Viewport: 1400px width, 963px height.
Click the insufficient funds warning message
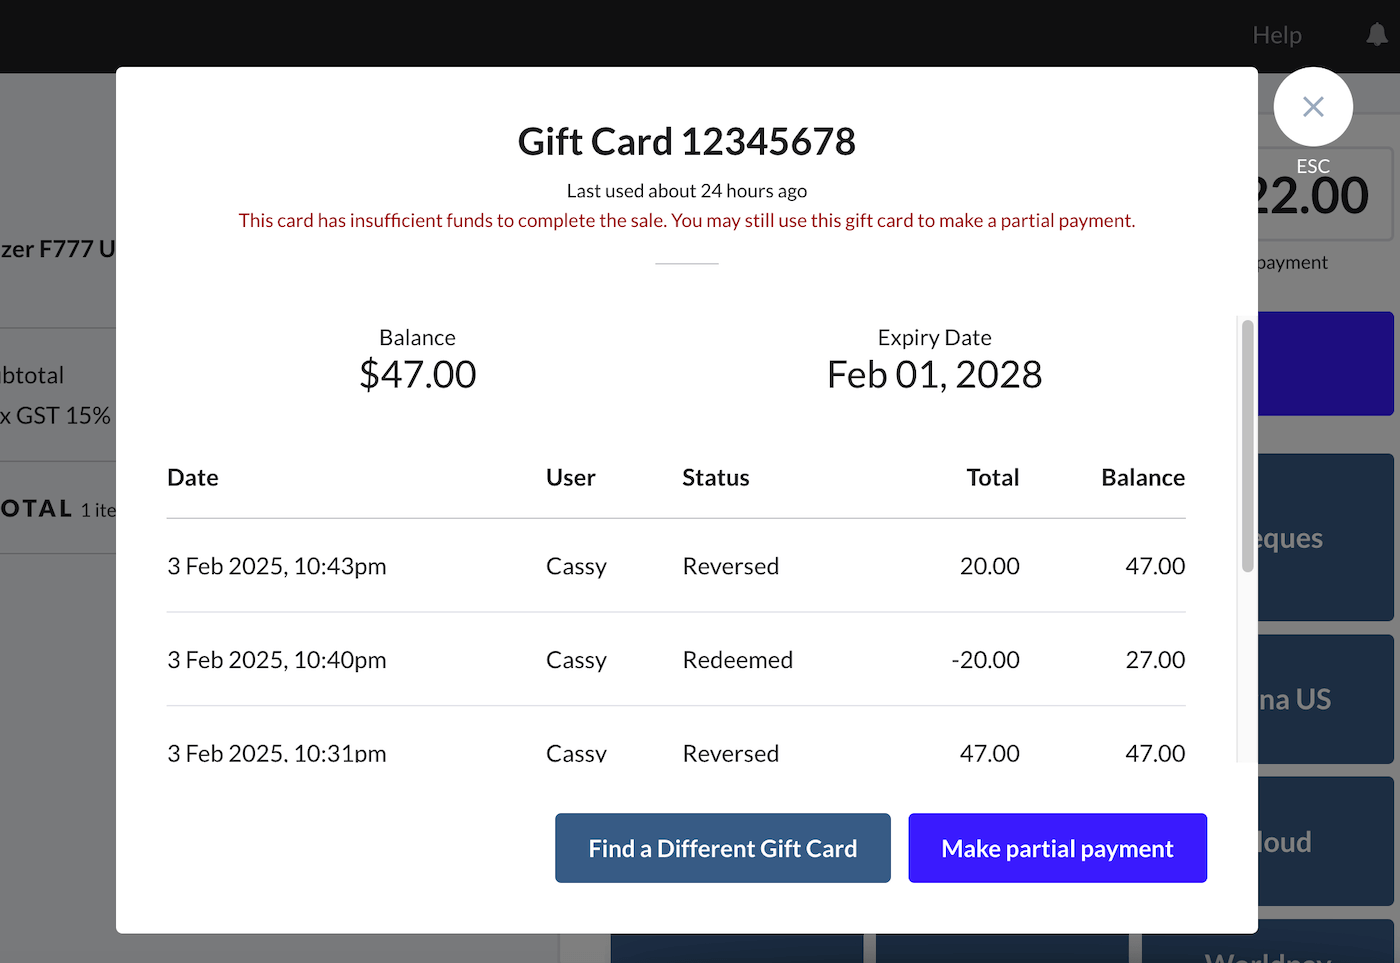(x=687, y=221)
